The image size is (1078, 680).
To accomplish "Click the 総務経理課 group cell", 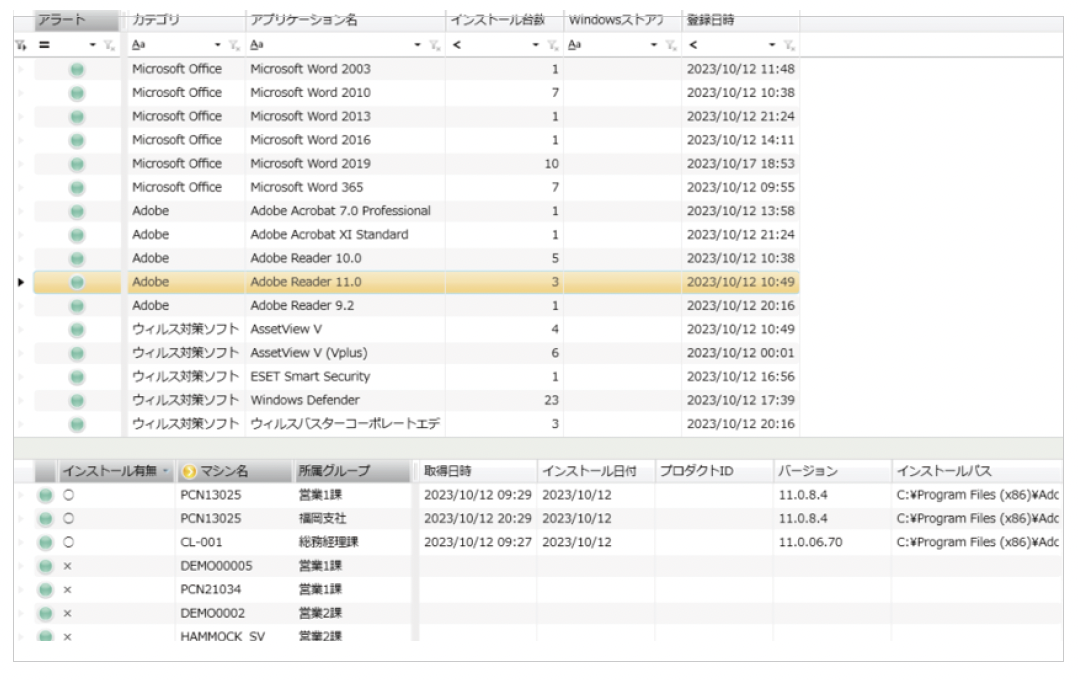I will point(351,542).
